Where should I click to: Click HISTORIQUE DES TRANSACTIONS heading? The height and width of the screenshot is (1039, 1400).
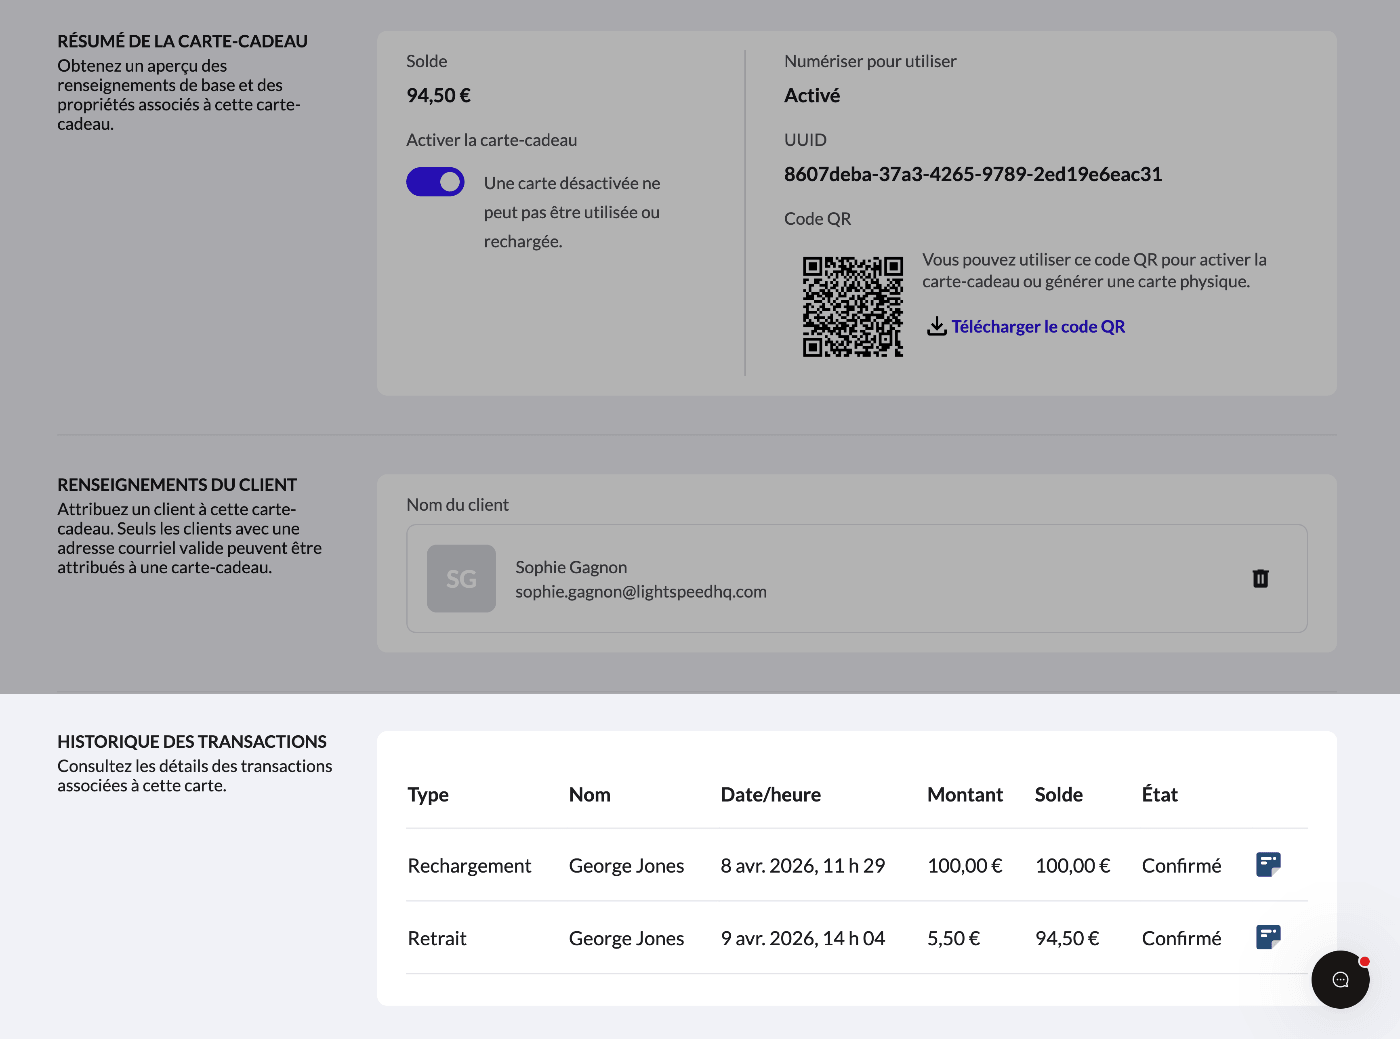point(192,741)
